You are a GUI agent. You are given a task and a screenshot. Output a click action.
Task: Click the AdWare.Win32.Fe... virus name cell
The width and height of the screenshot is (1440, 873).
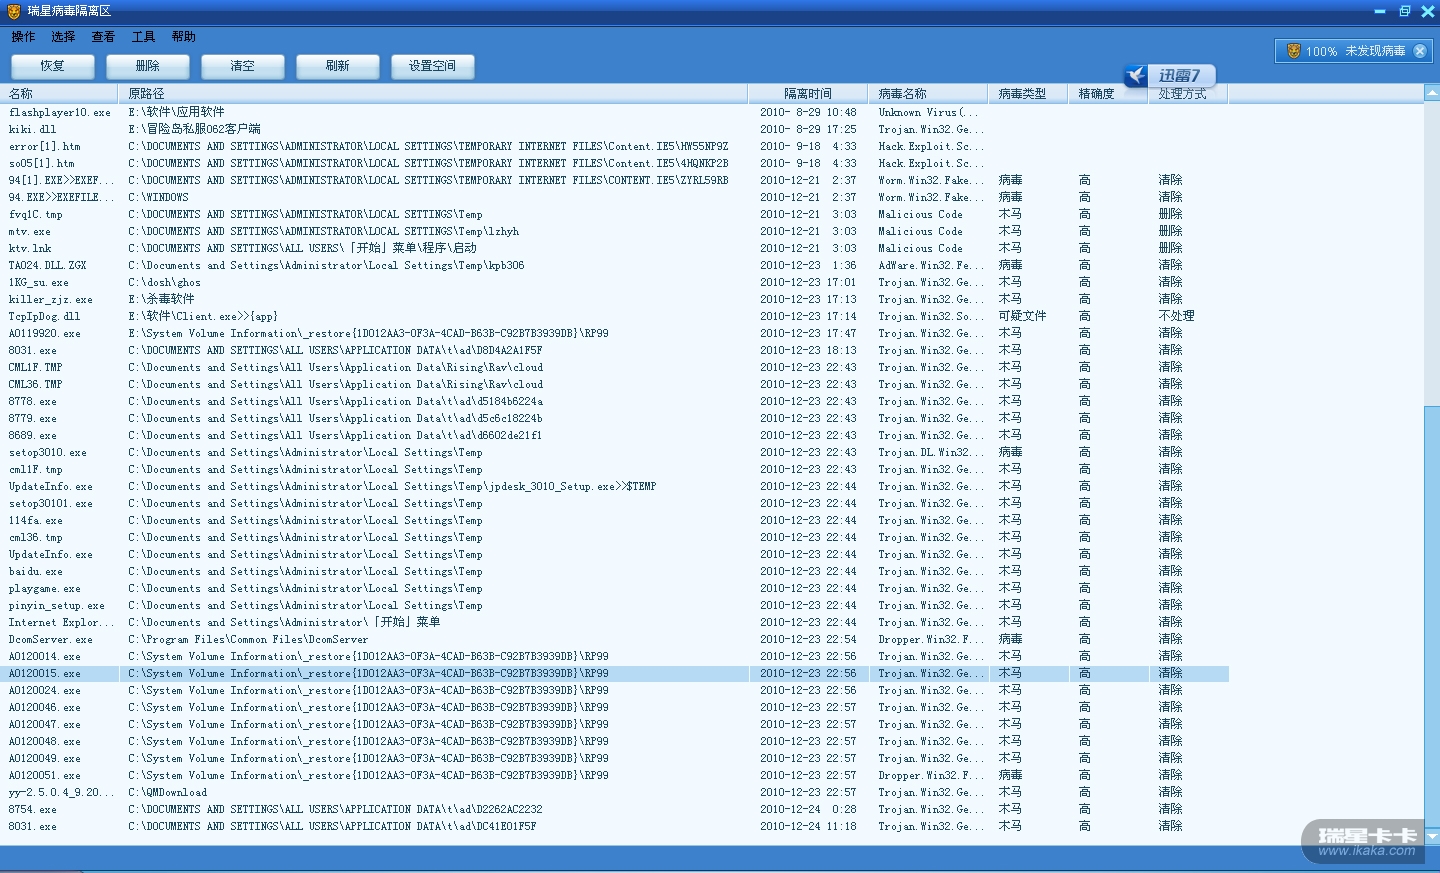931,266
